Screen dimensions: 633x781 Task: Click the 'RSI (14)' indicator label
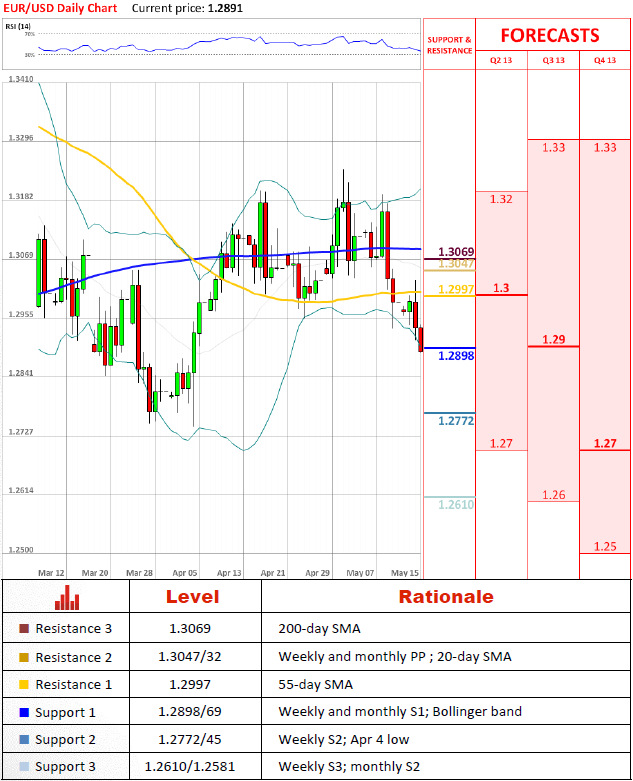tap(18, 26)
